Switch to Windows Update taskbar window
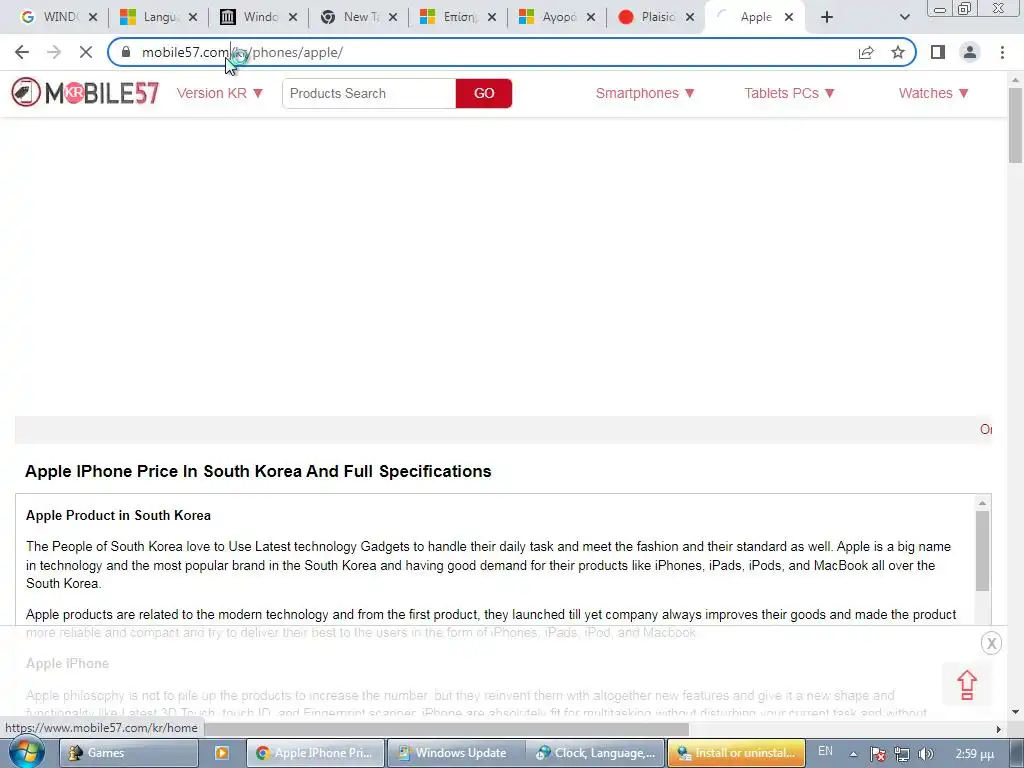The height and width of the screenshot is (768, 1024). [456, 753]
